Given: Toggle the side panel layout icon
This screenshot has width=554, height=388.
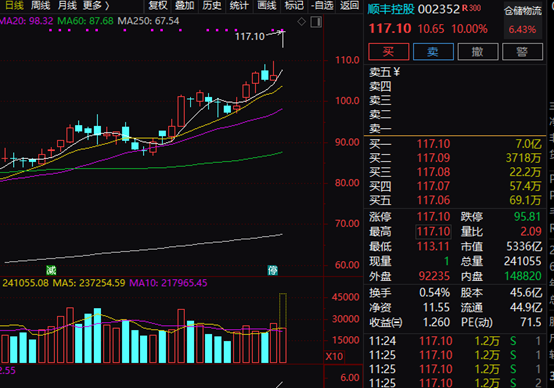Looking at the screenshot, I should pos(316,22).
